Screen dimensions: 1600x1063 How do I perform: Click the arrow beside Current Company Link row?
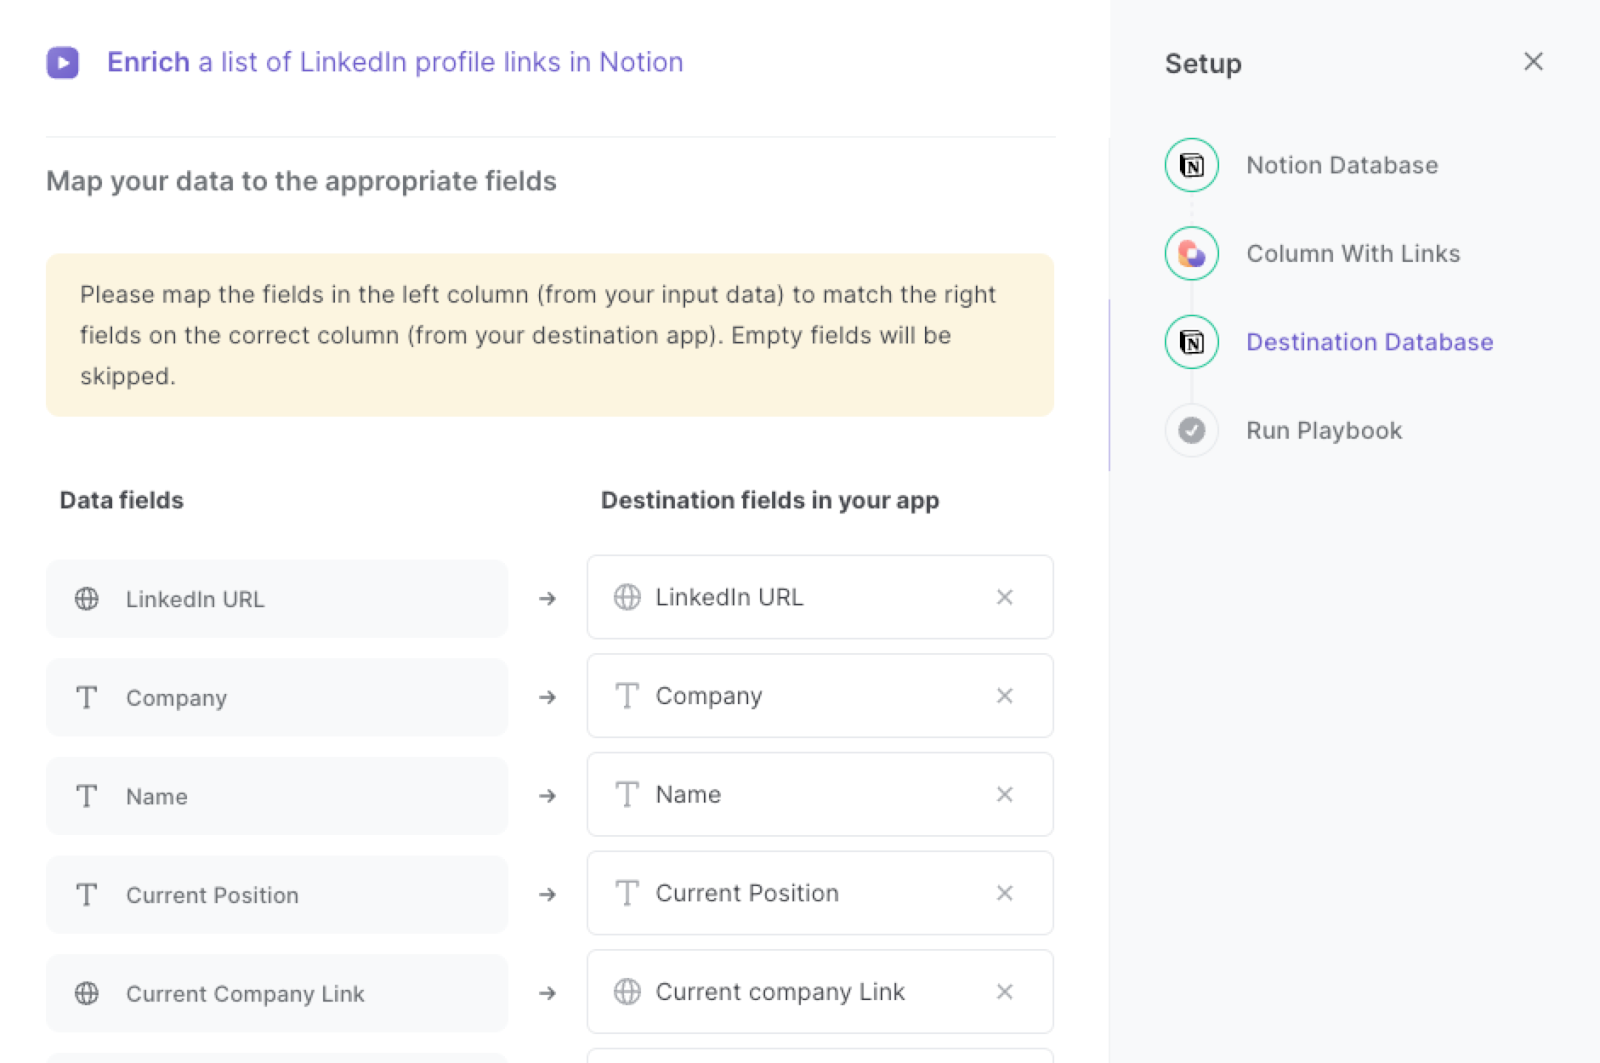click(547, 993)
